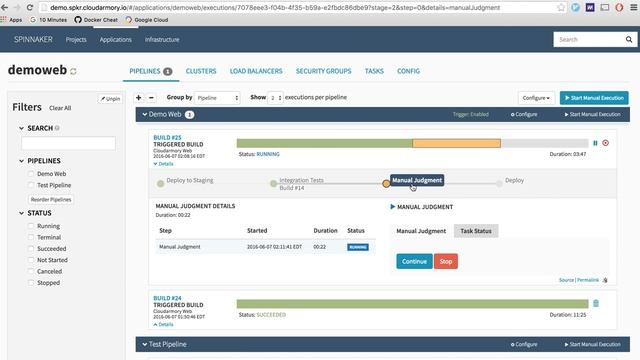The width and height of the screenshot is (640, 360).
Task: Click the purple W extension icon
Action: pos(590,7)
